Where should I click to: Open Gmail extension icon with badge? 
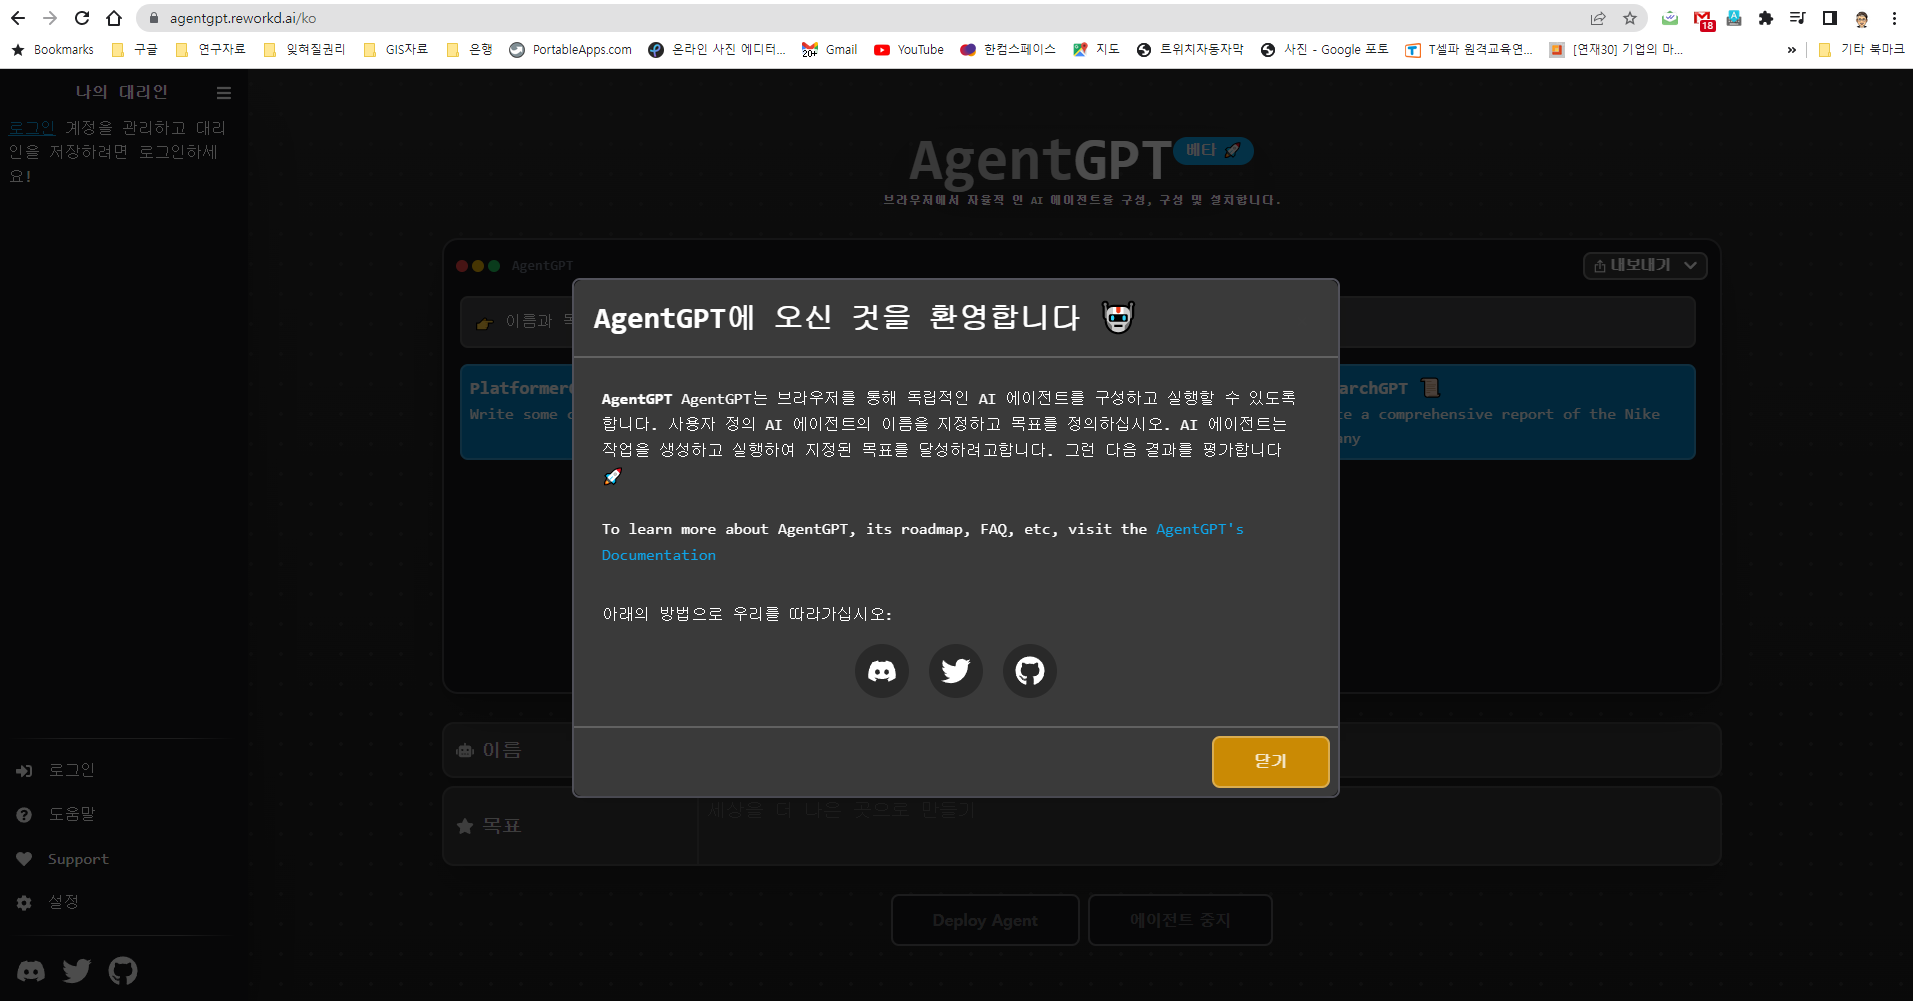(1703, 19)
